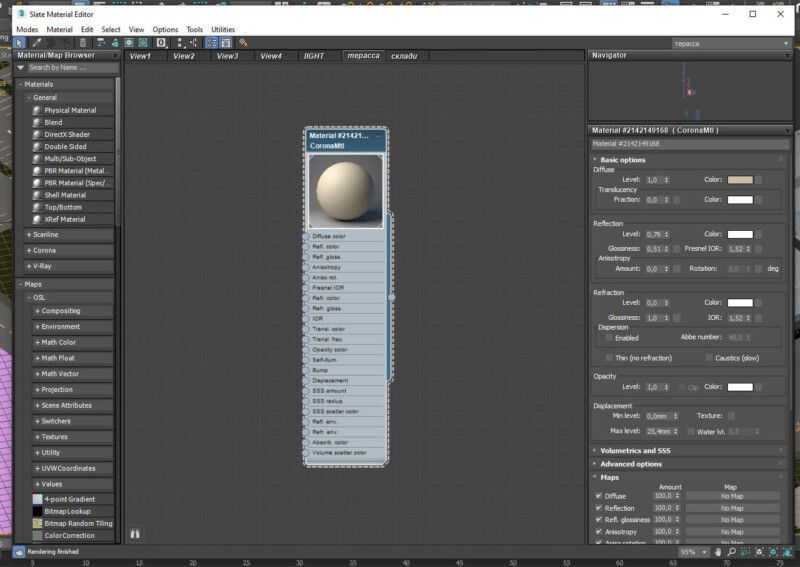800x567 pixels.
Task: Click the Zoom Extents Selected icon
Action: [773, 552]
